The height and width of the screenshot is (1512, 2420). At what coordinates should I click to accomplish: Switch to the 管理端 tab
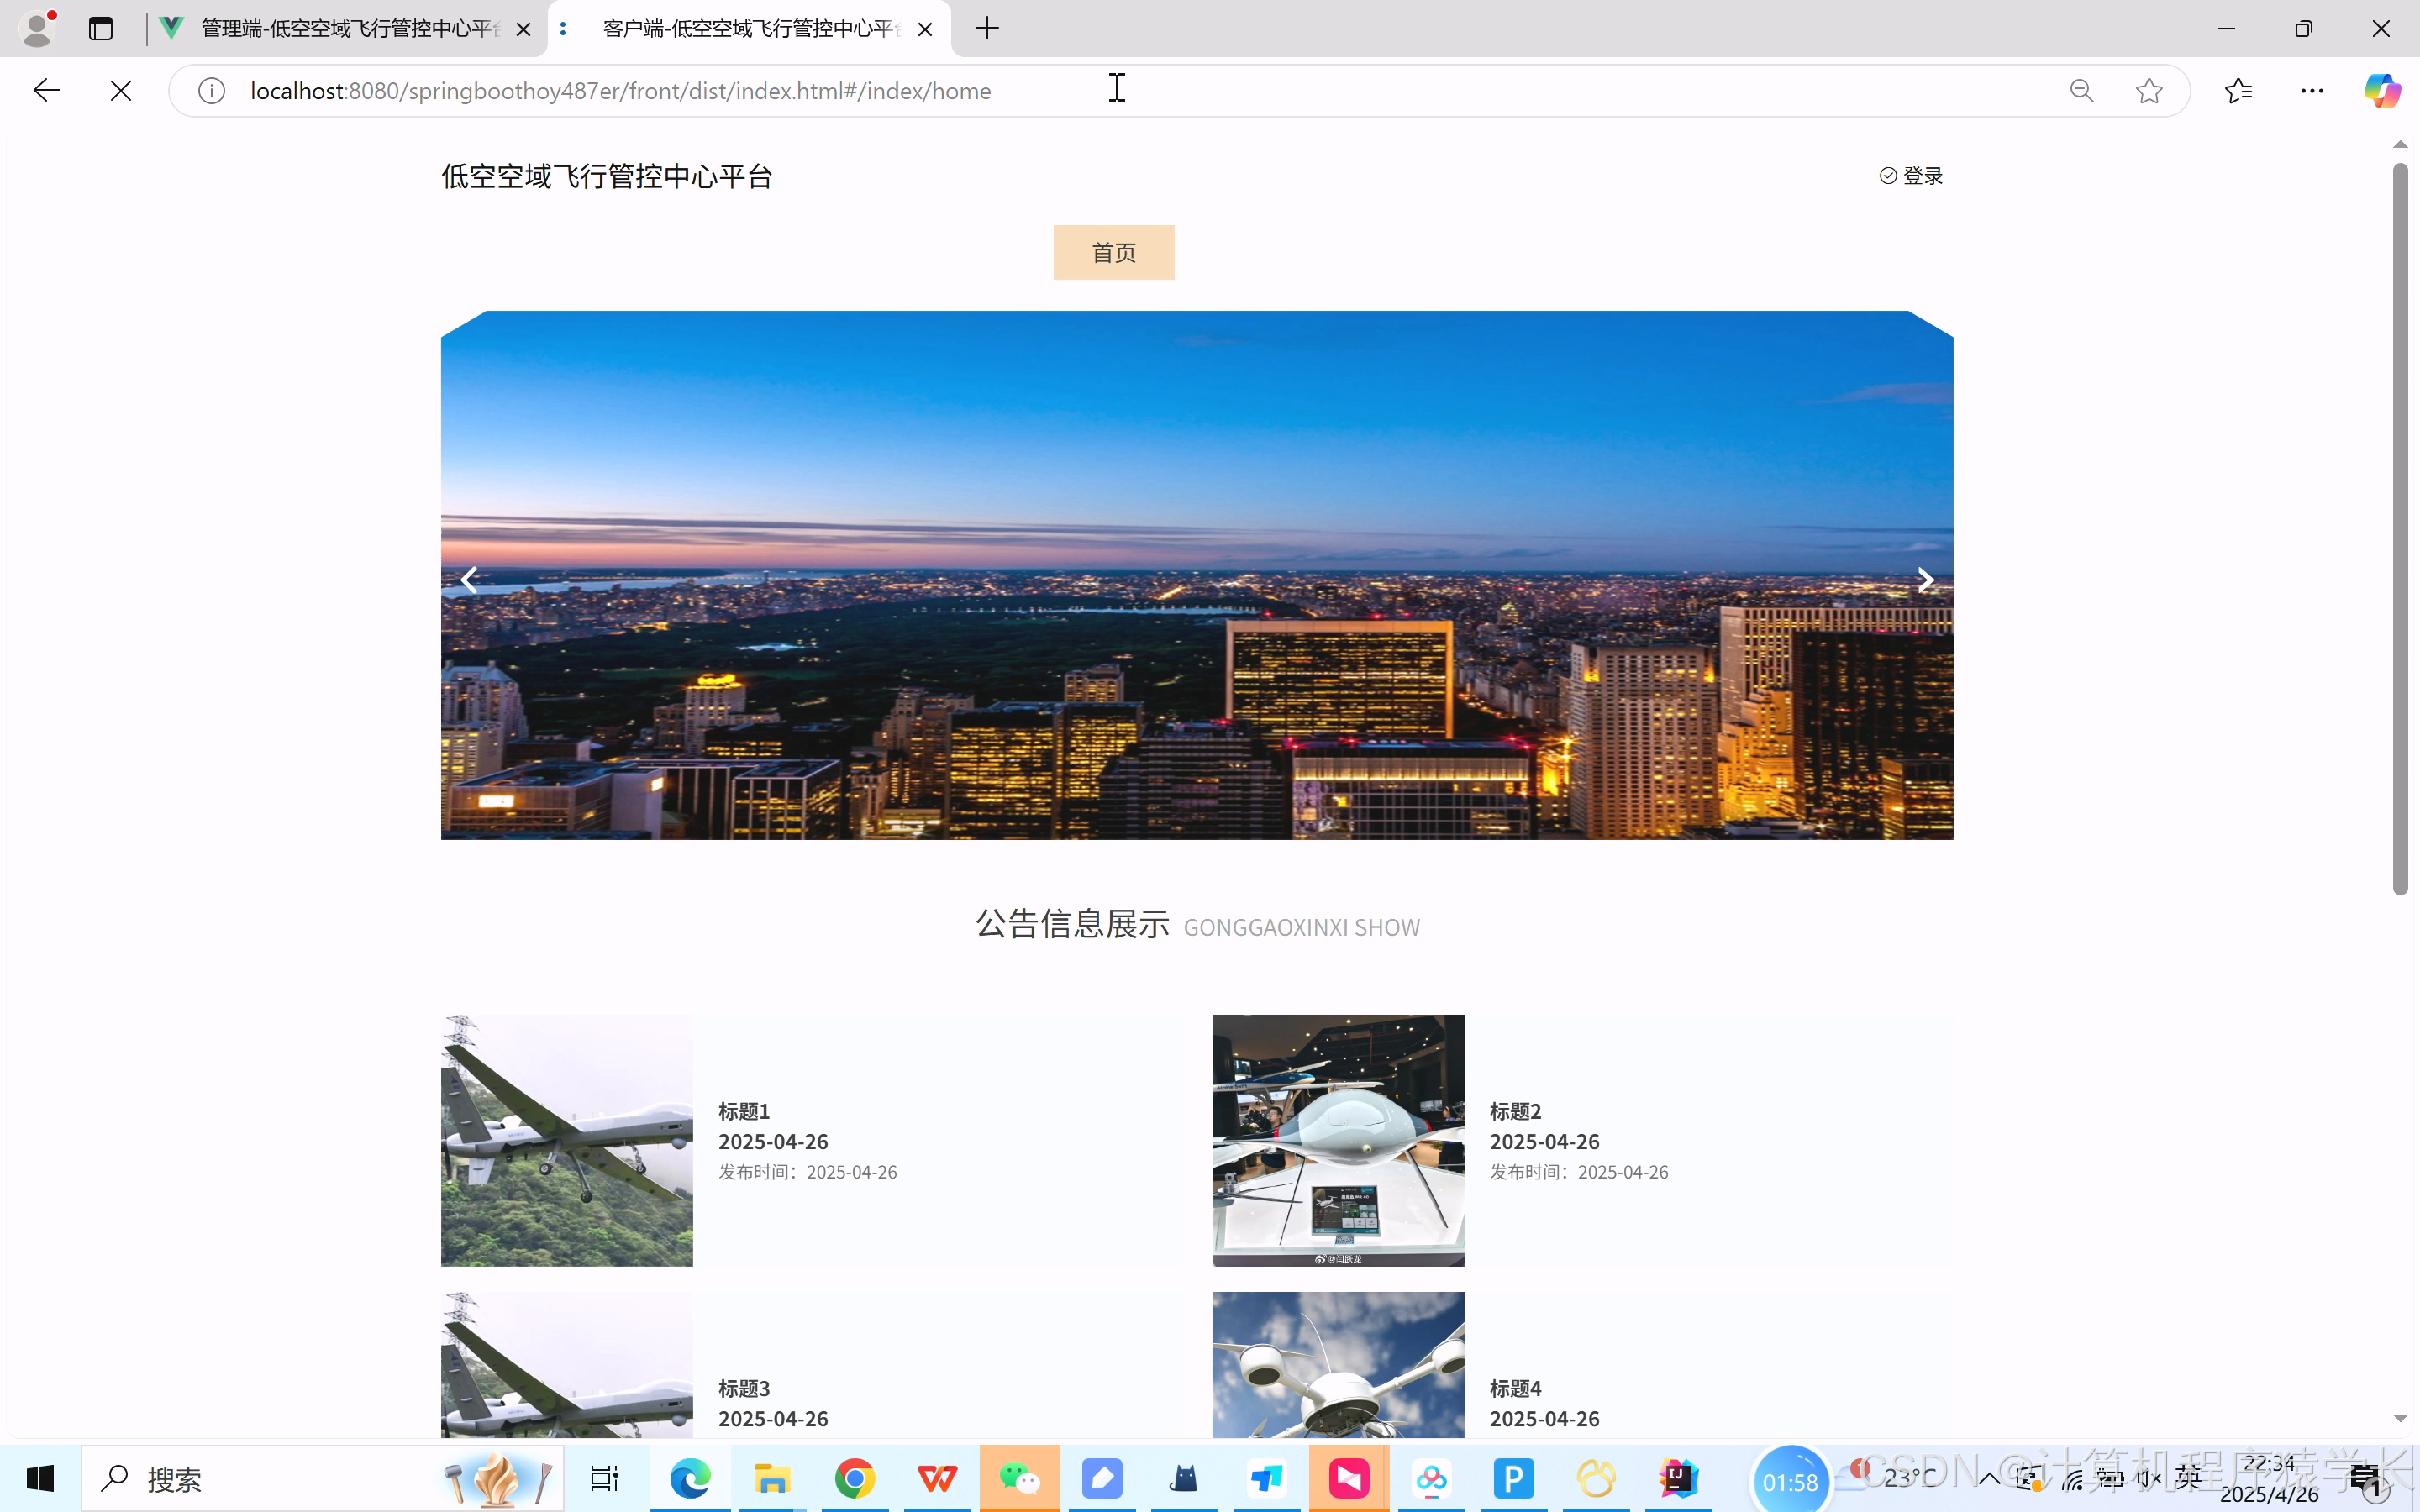(x=330, y=29)
